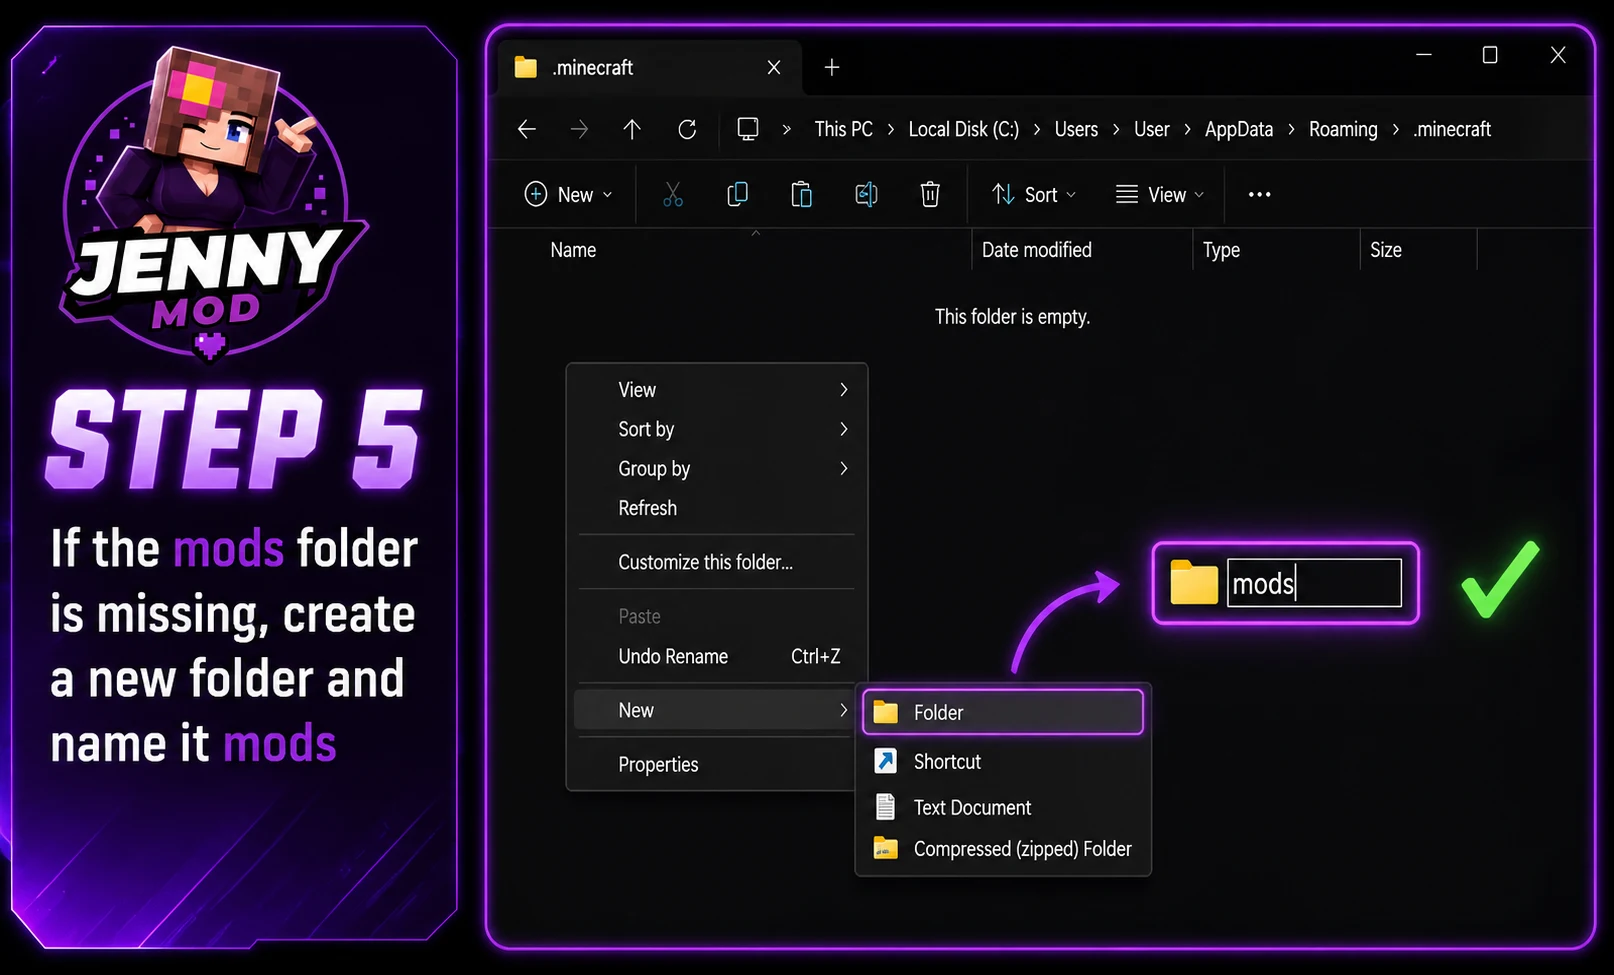Sort files by the Date modified column
This screenshot has width=1614, height=975.
(x=1037, y=250)
